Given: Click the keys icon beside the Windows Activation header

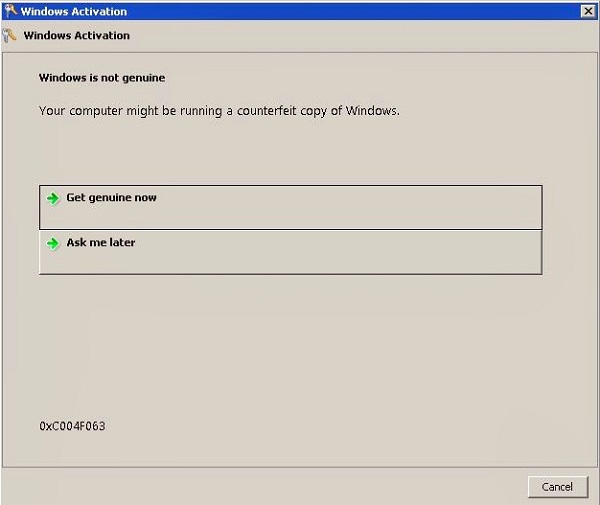Looking at the screenshot, I should tap(11, 35).
